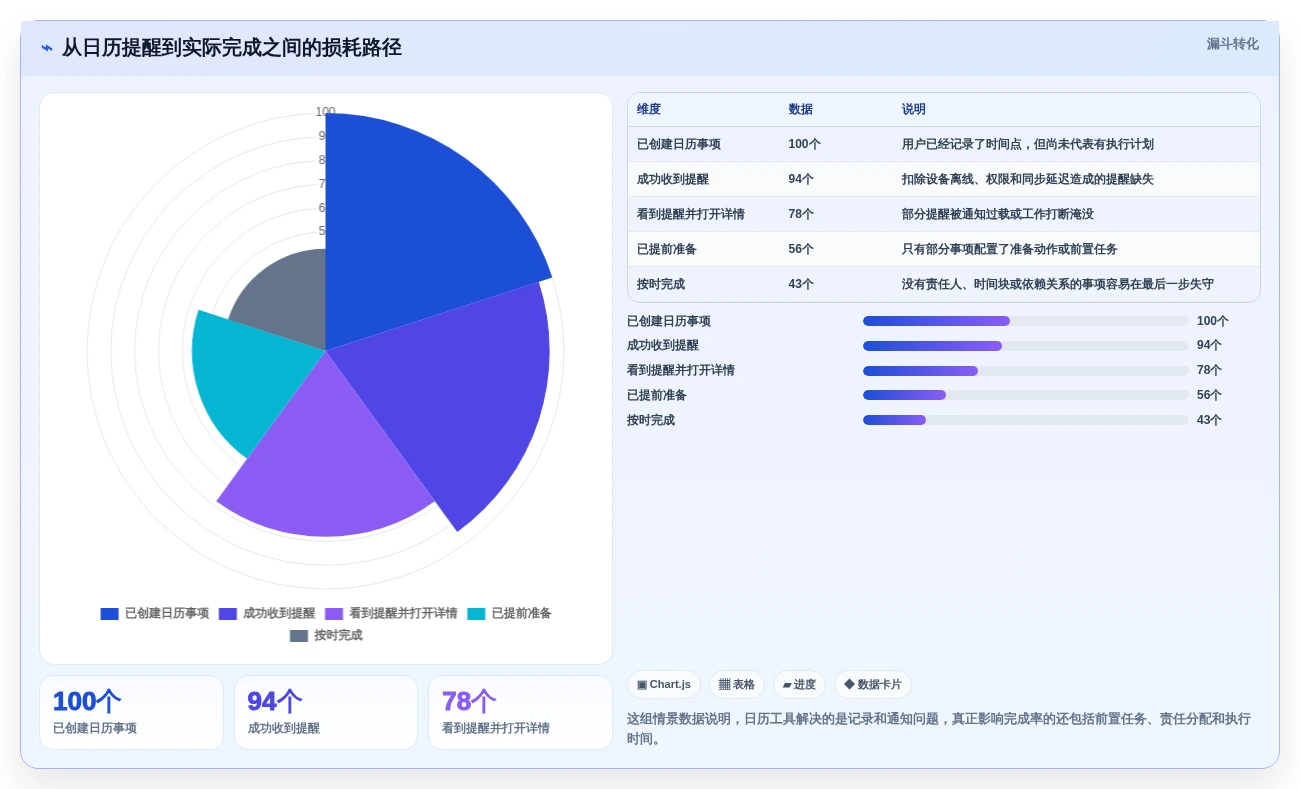The width and height of the screenshot is (1300, 789).
Task: Click the 94个 成功收到提醒 stat card
Action: (x=326, y=712)
